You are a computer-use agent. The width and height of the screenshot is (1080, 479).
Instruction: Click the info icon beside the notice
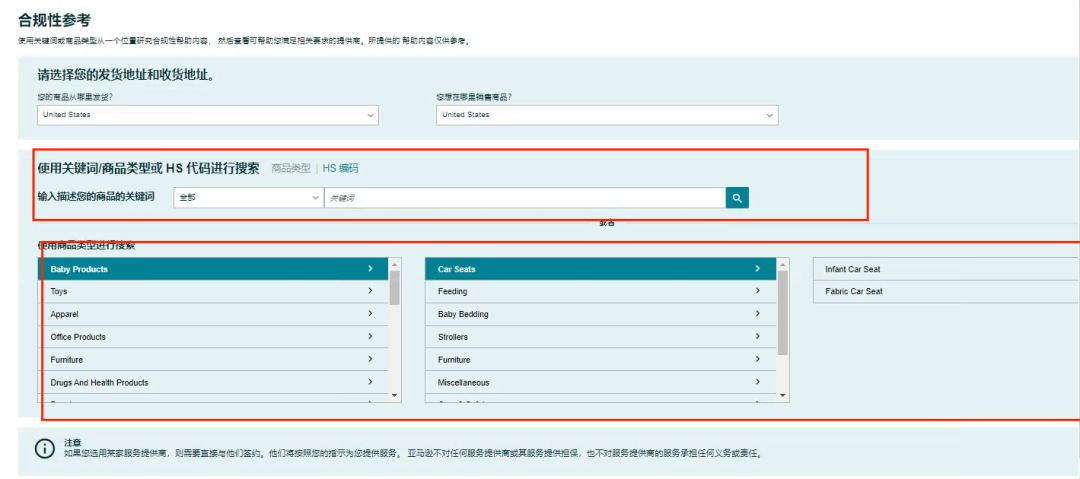coord(45,448)
